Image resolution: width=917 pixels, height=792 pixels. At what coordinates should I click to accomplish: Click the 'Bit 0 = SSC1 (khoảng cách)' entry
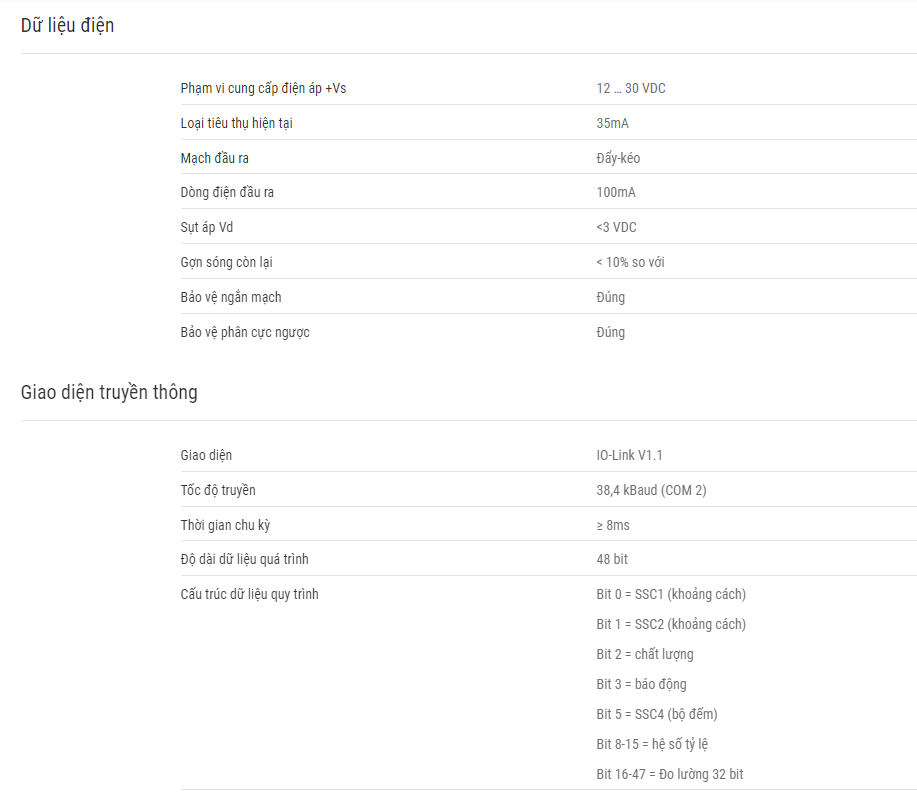click(671, 594)
